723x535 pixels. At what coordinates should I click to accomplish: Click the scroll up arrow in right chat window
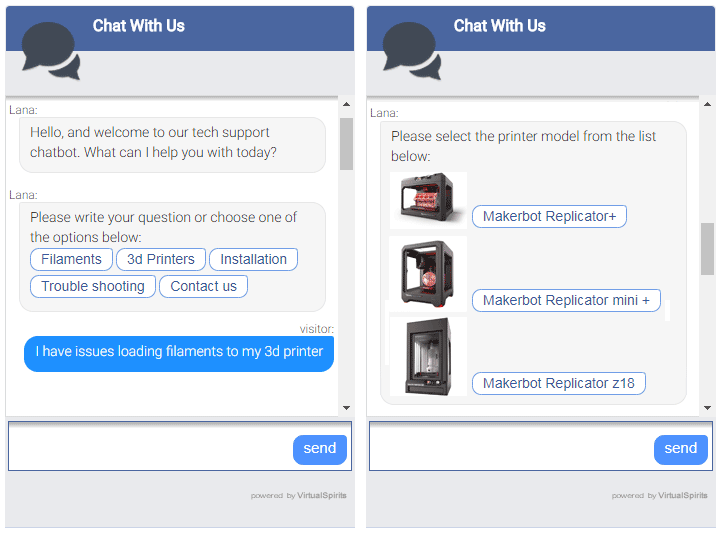point(707,104)
